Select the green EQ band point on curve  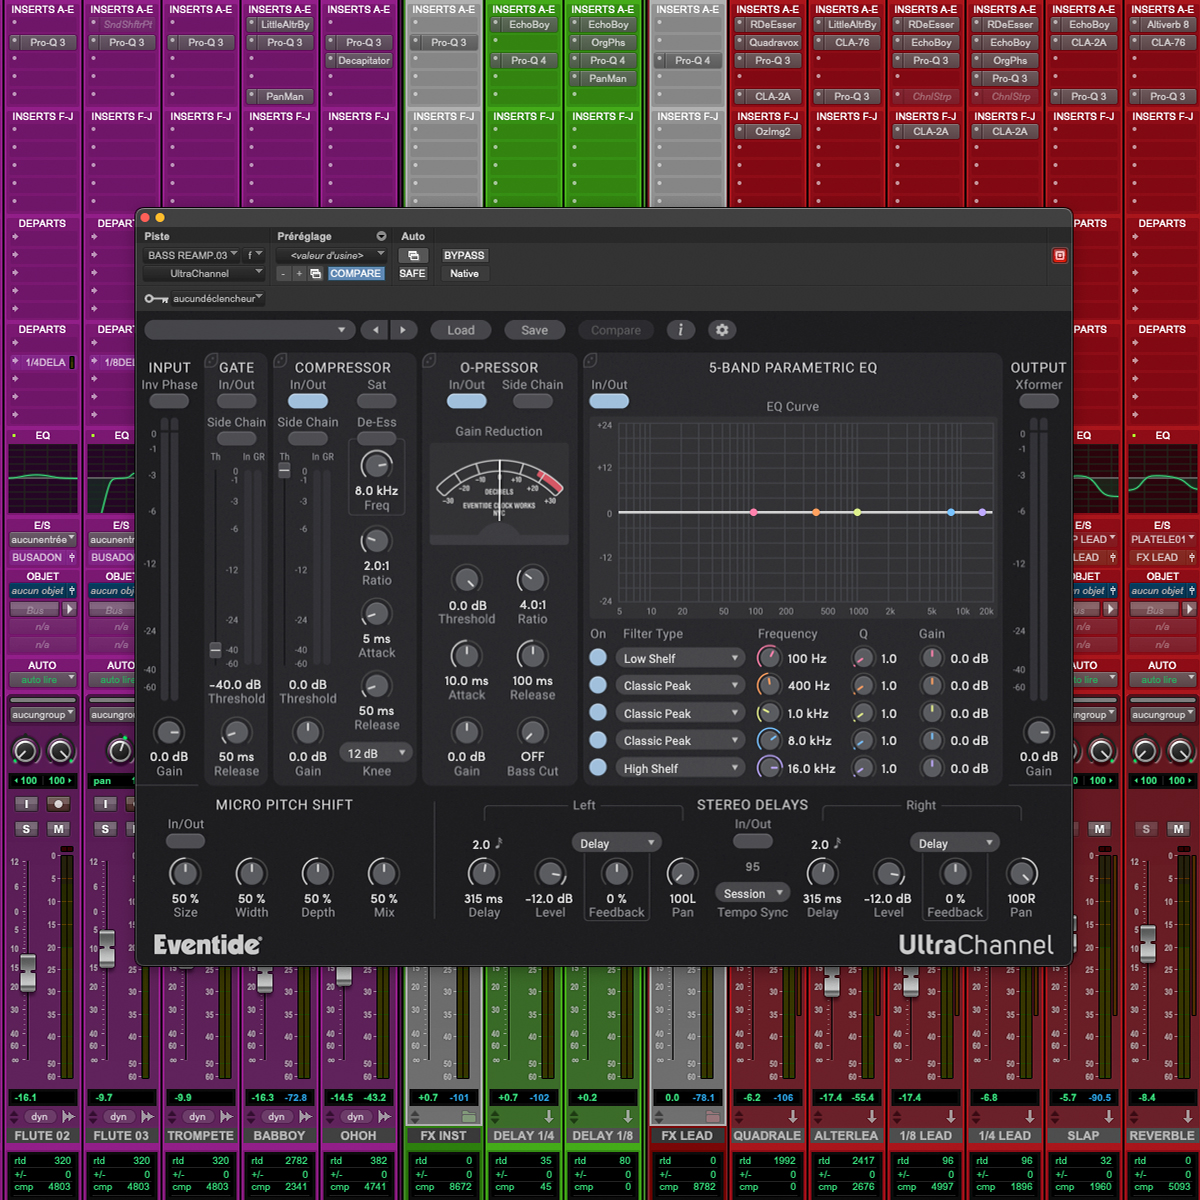pos(857,512)
